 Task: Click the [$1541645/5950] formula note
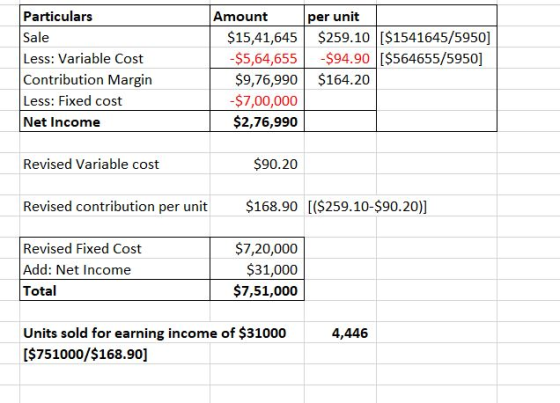pyautogui.click(x=435, y=37)
